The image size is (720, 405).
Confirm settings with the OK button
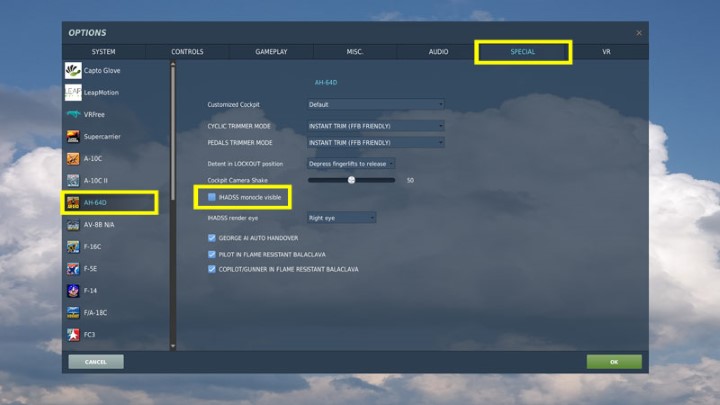click(x=614, y=361)
